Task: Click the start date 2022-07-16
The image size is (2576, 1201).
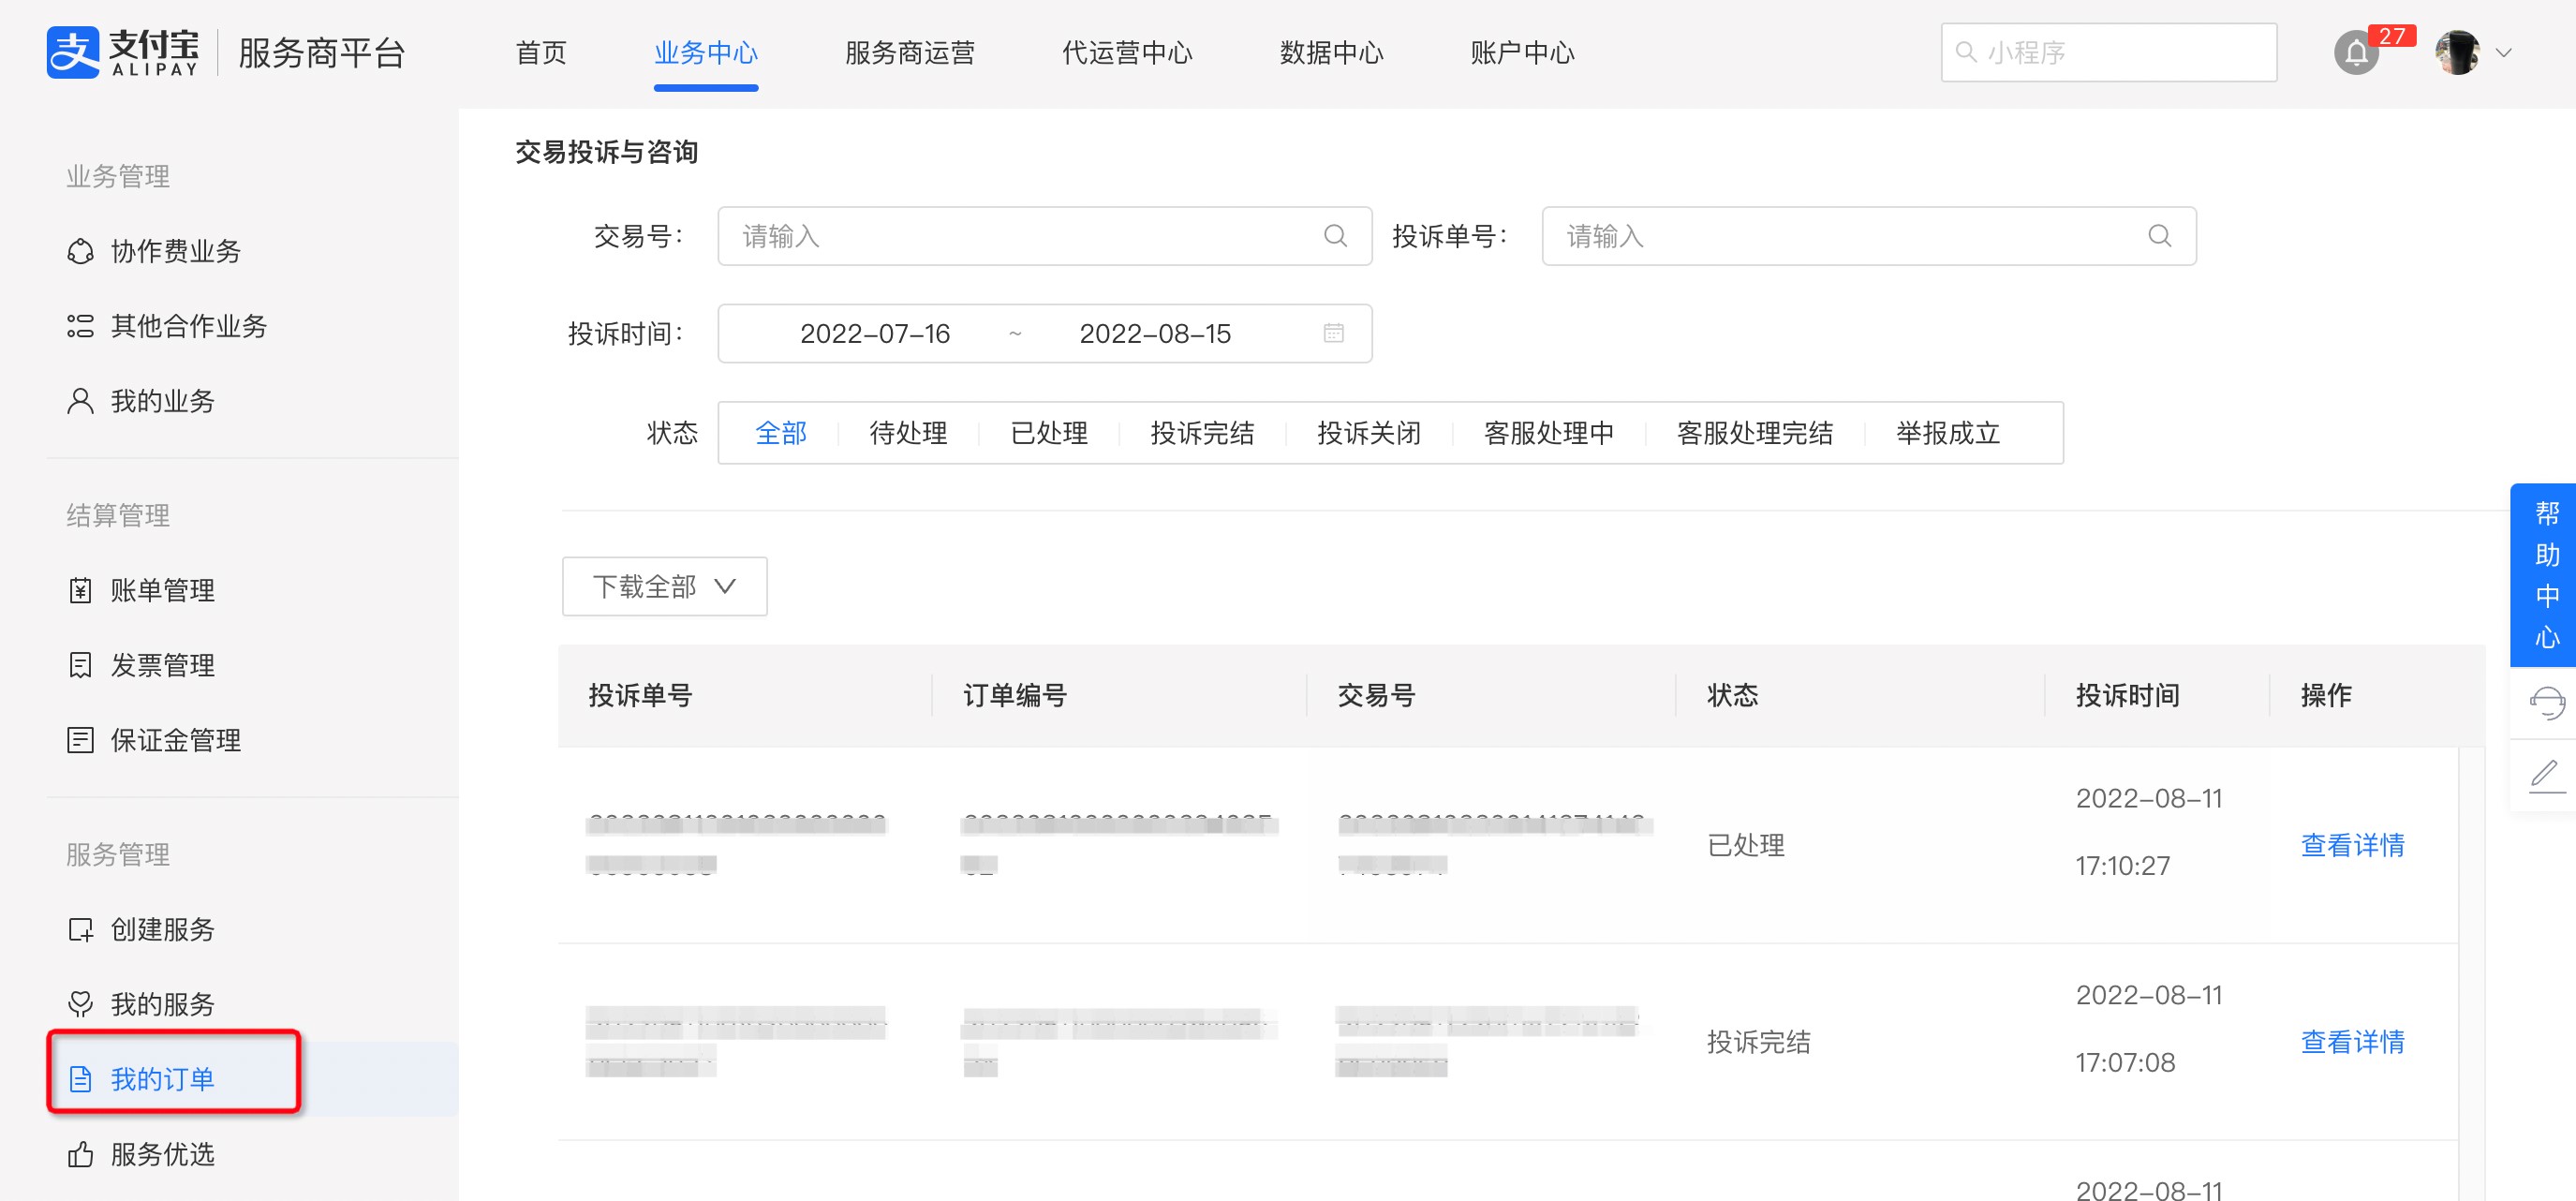Action: coord(875,333)
